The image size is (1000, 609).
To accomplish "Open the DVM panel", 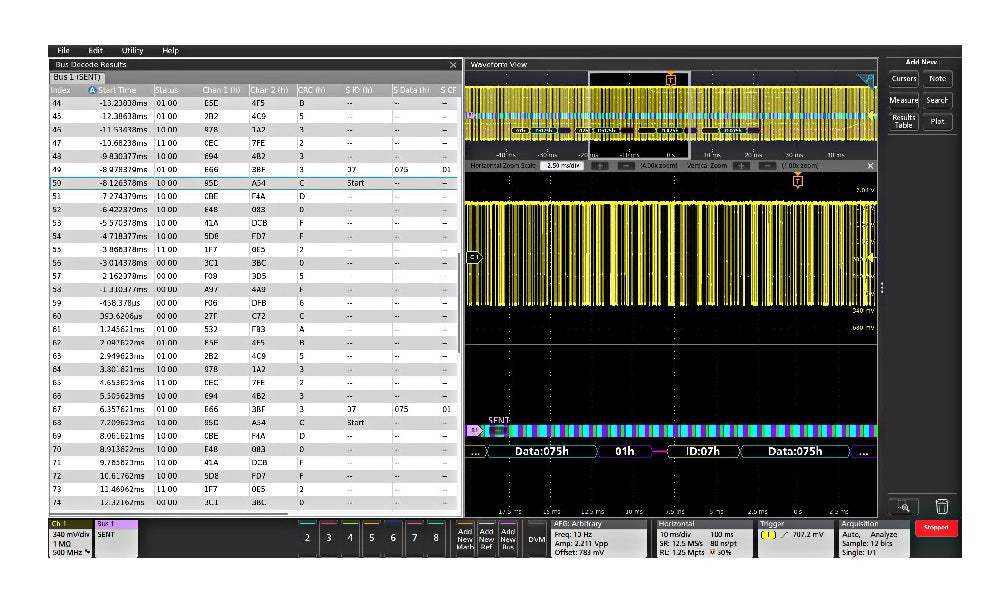I will 537,539.
